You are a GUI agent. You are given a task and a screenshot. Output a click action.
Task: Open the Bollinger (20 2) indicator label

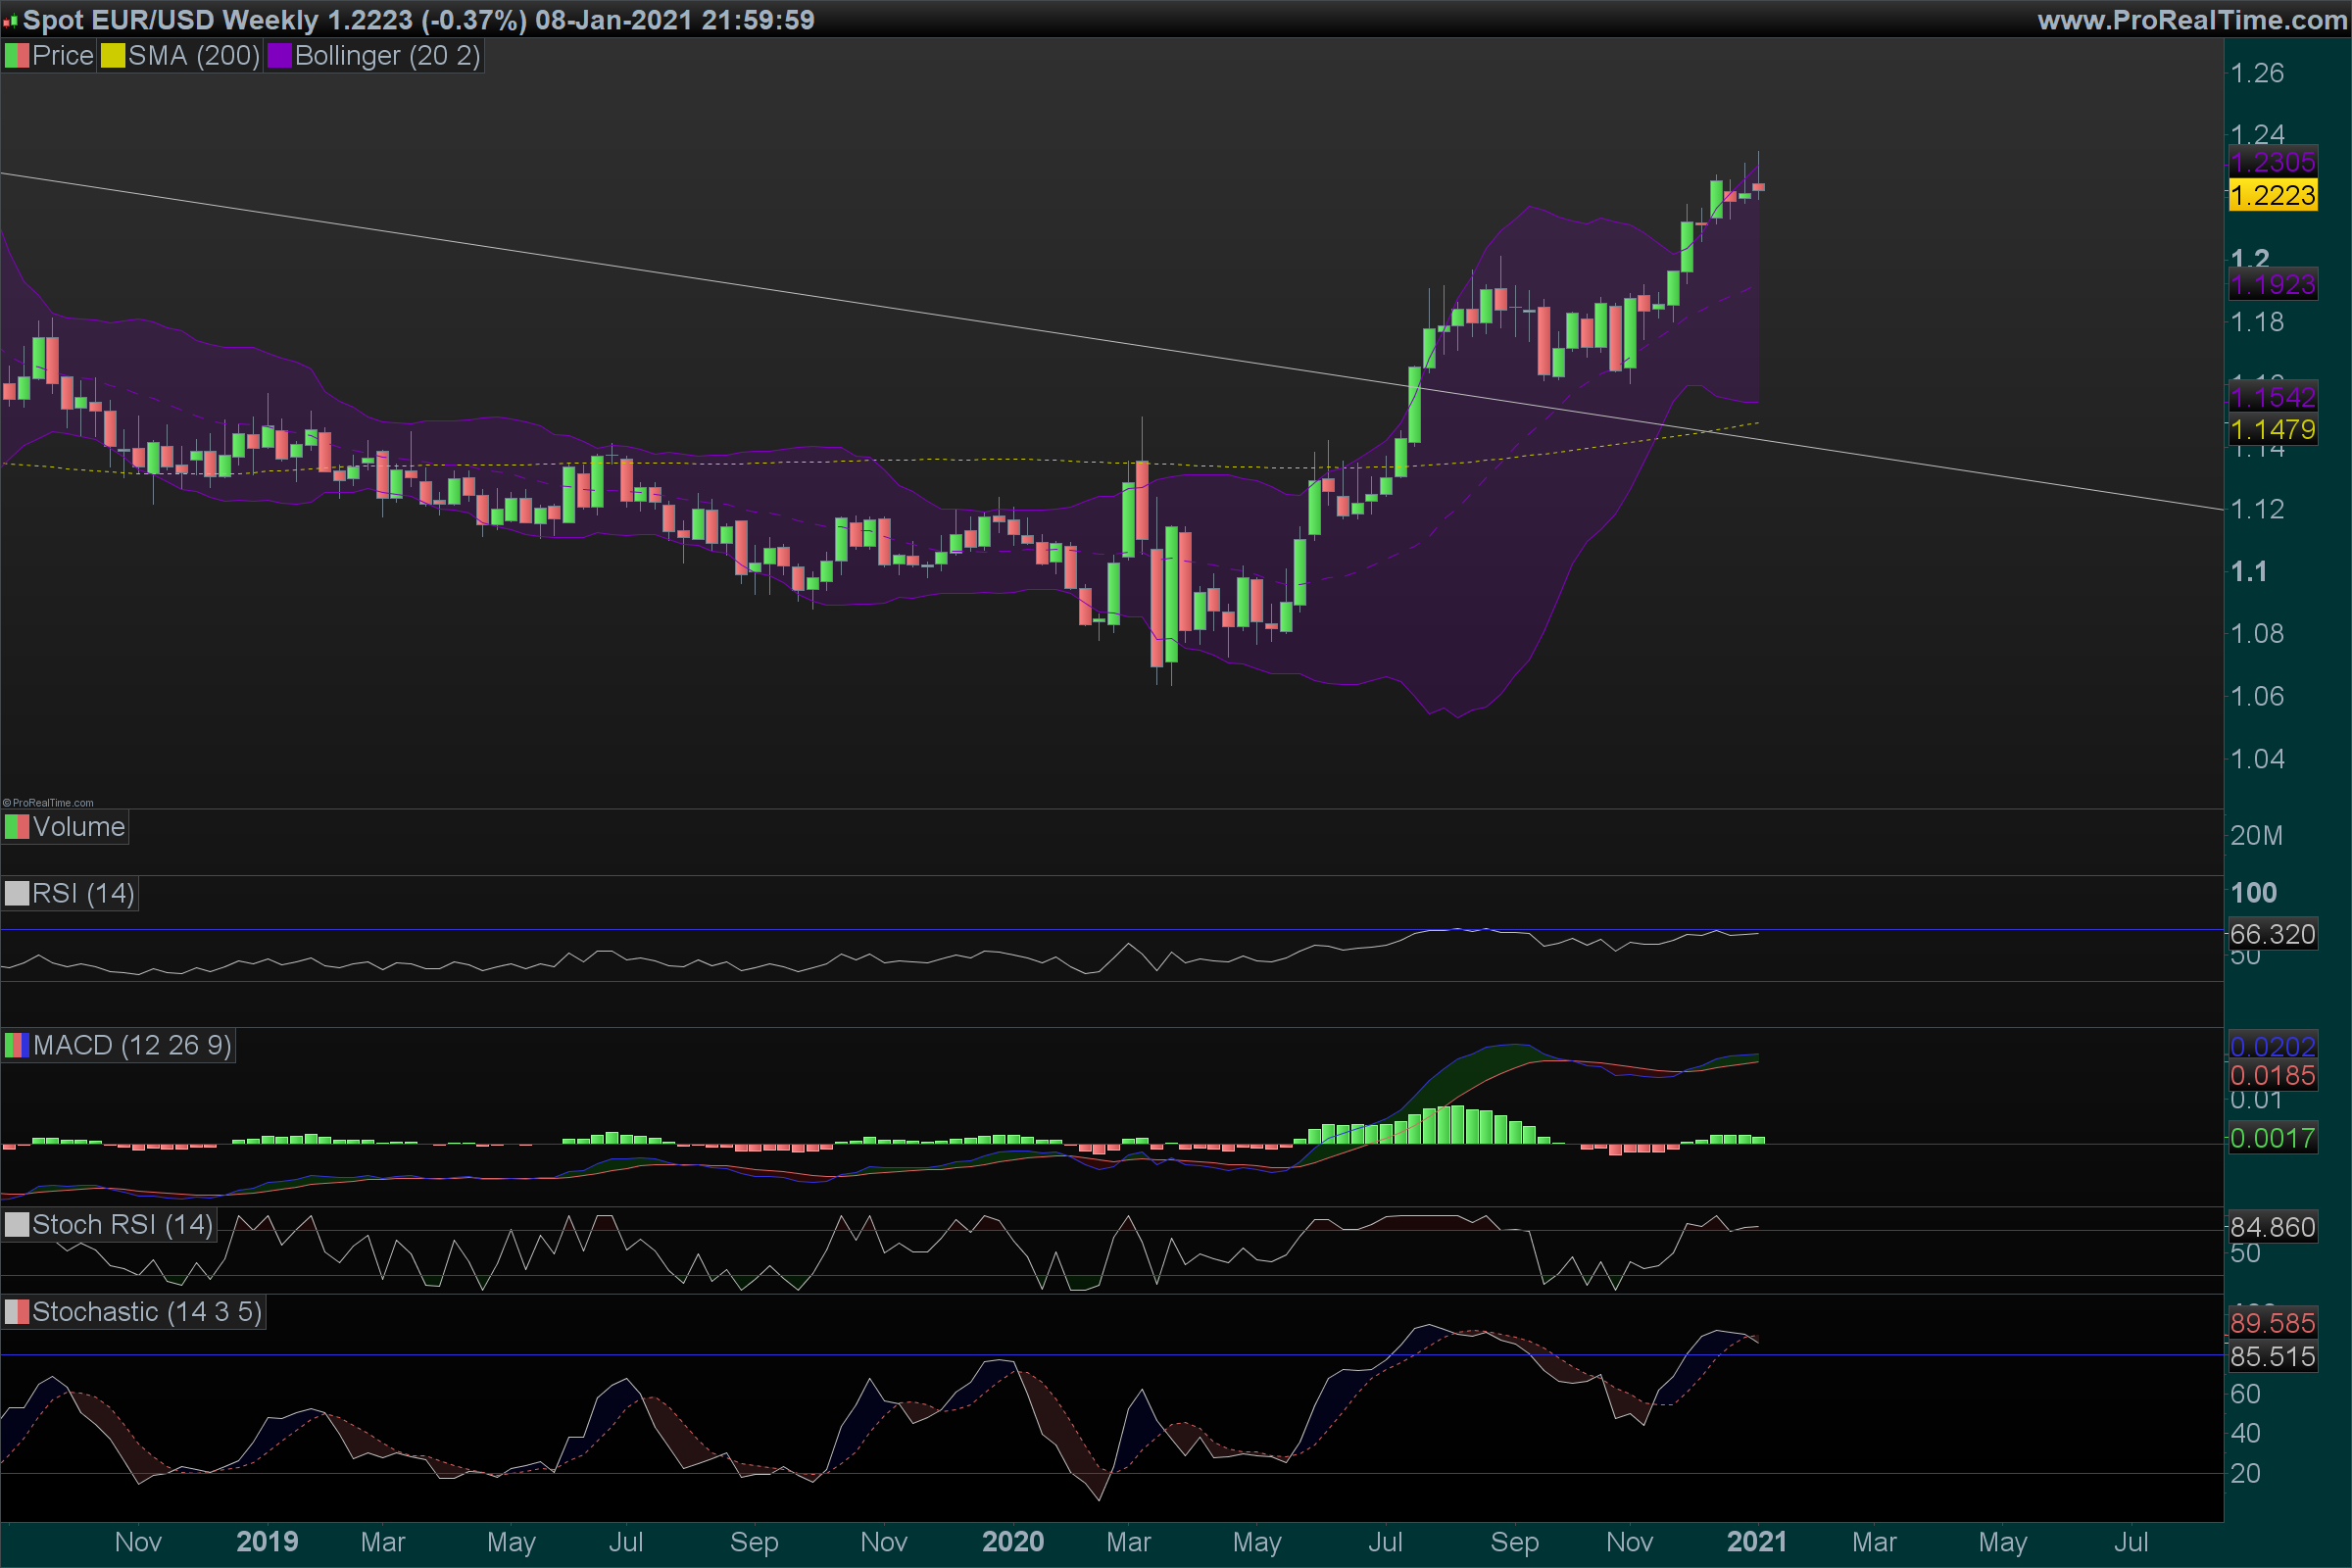click(x=387, y=56)
